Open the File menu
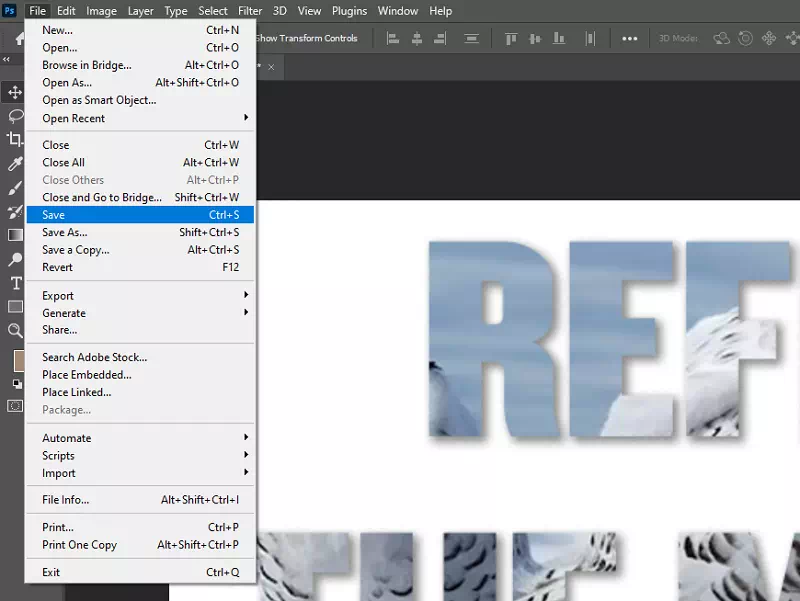 (x=37, y=11)
